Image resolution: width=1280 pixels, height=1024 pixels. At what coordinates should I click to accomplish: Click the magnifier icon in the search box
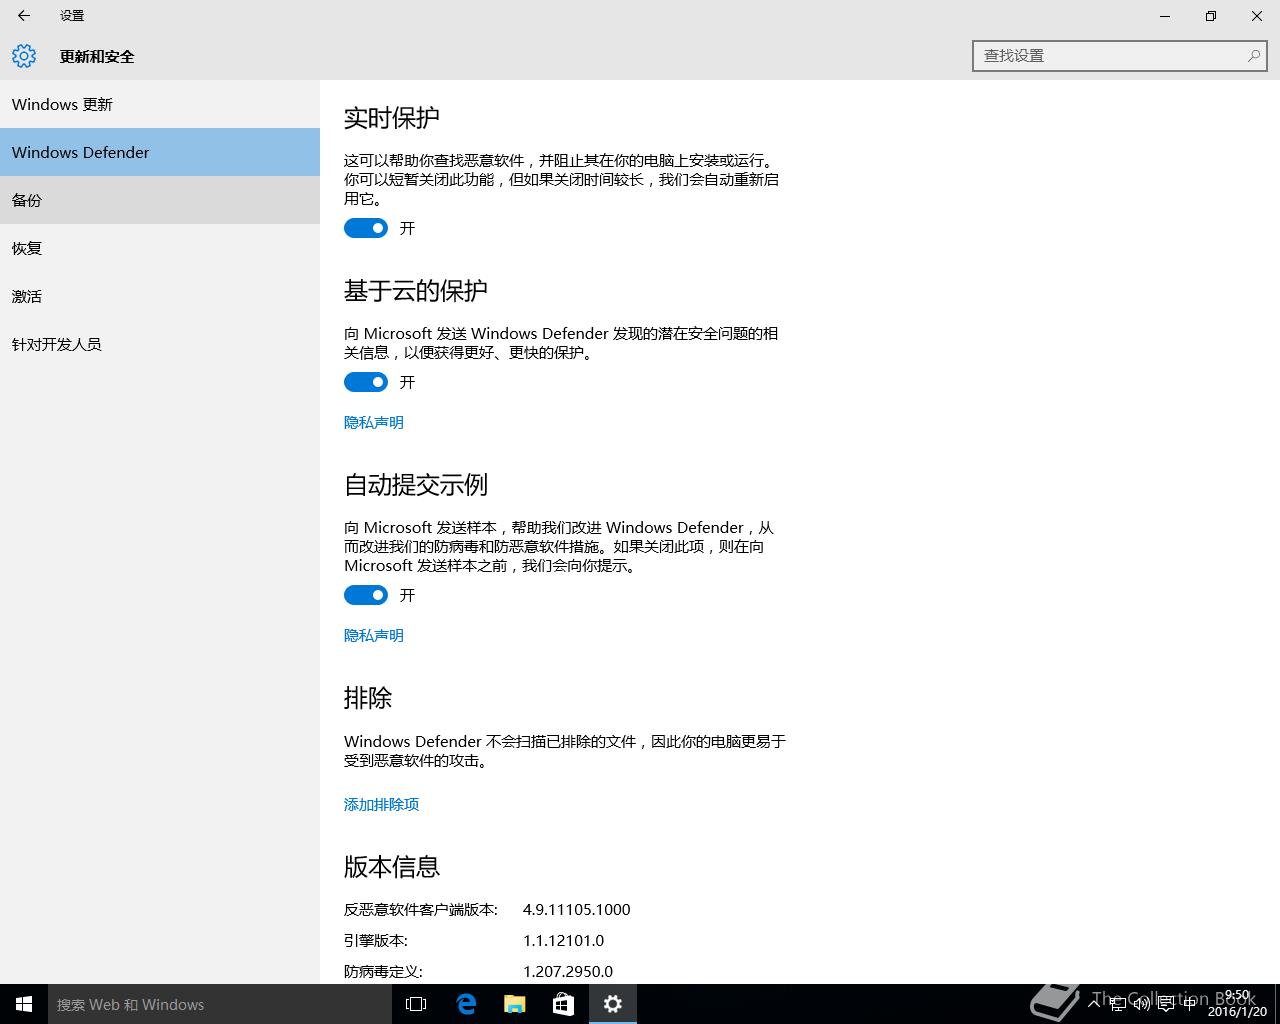(1253, 56)
